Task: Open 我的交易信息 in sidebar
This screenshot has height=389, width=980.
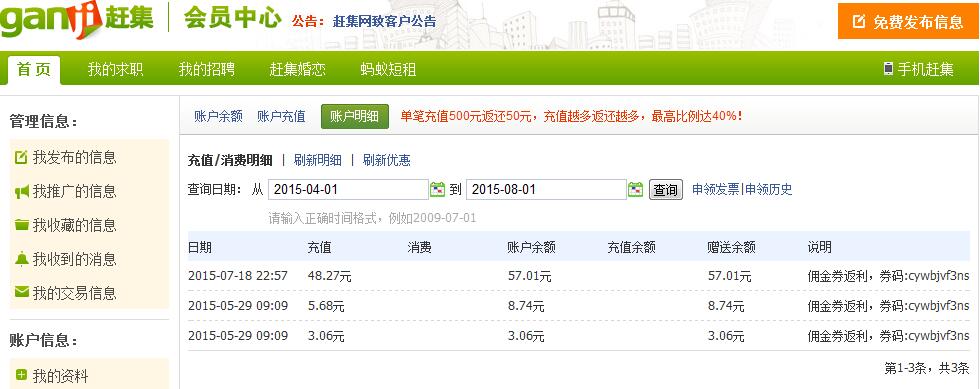Action: tap(74, 293)
